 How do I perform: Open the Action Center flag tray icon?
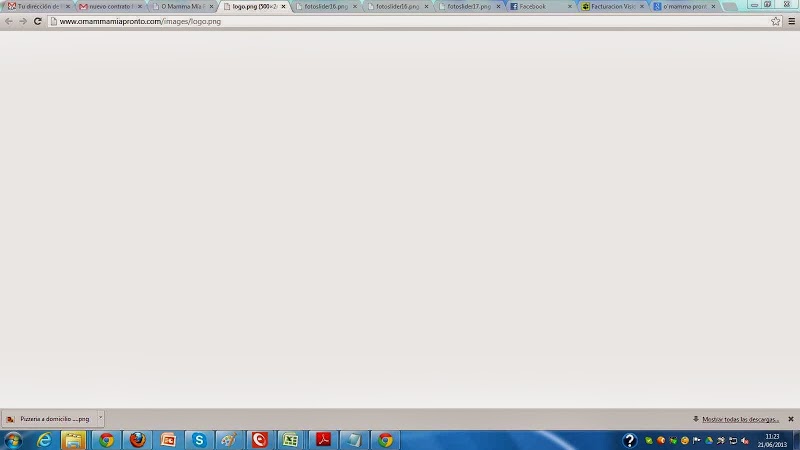coord(696,440)
